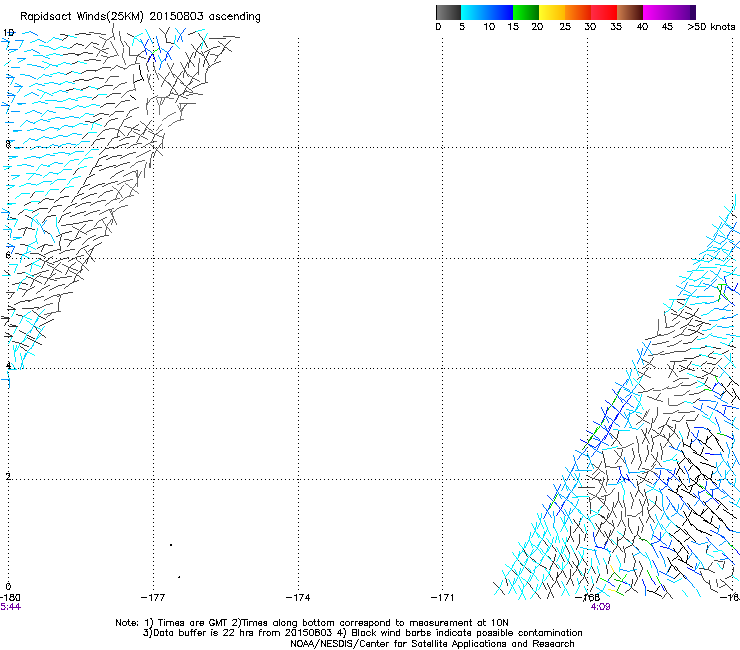740x650 pixels.
Task: Click the longitude label -177
Action: (x=153, y=598)
